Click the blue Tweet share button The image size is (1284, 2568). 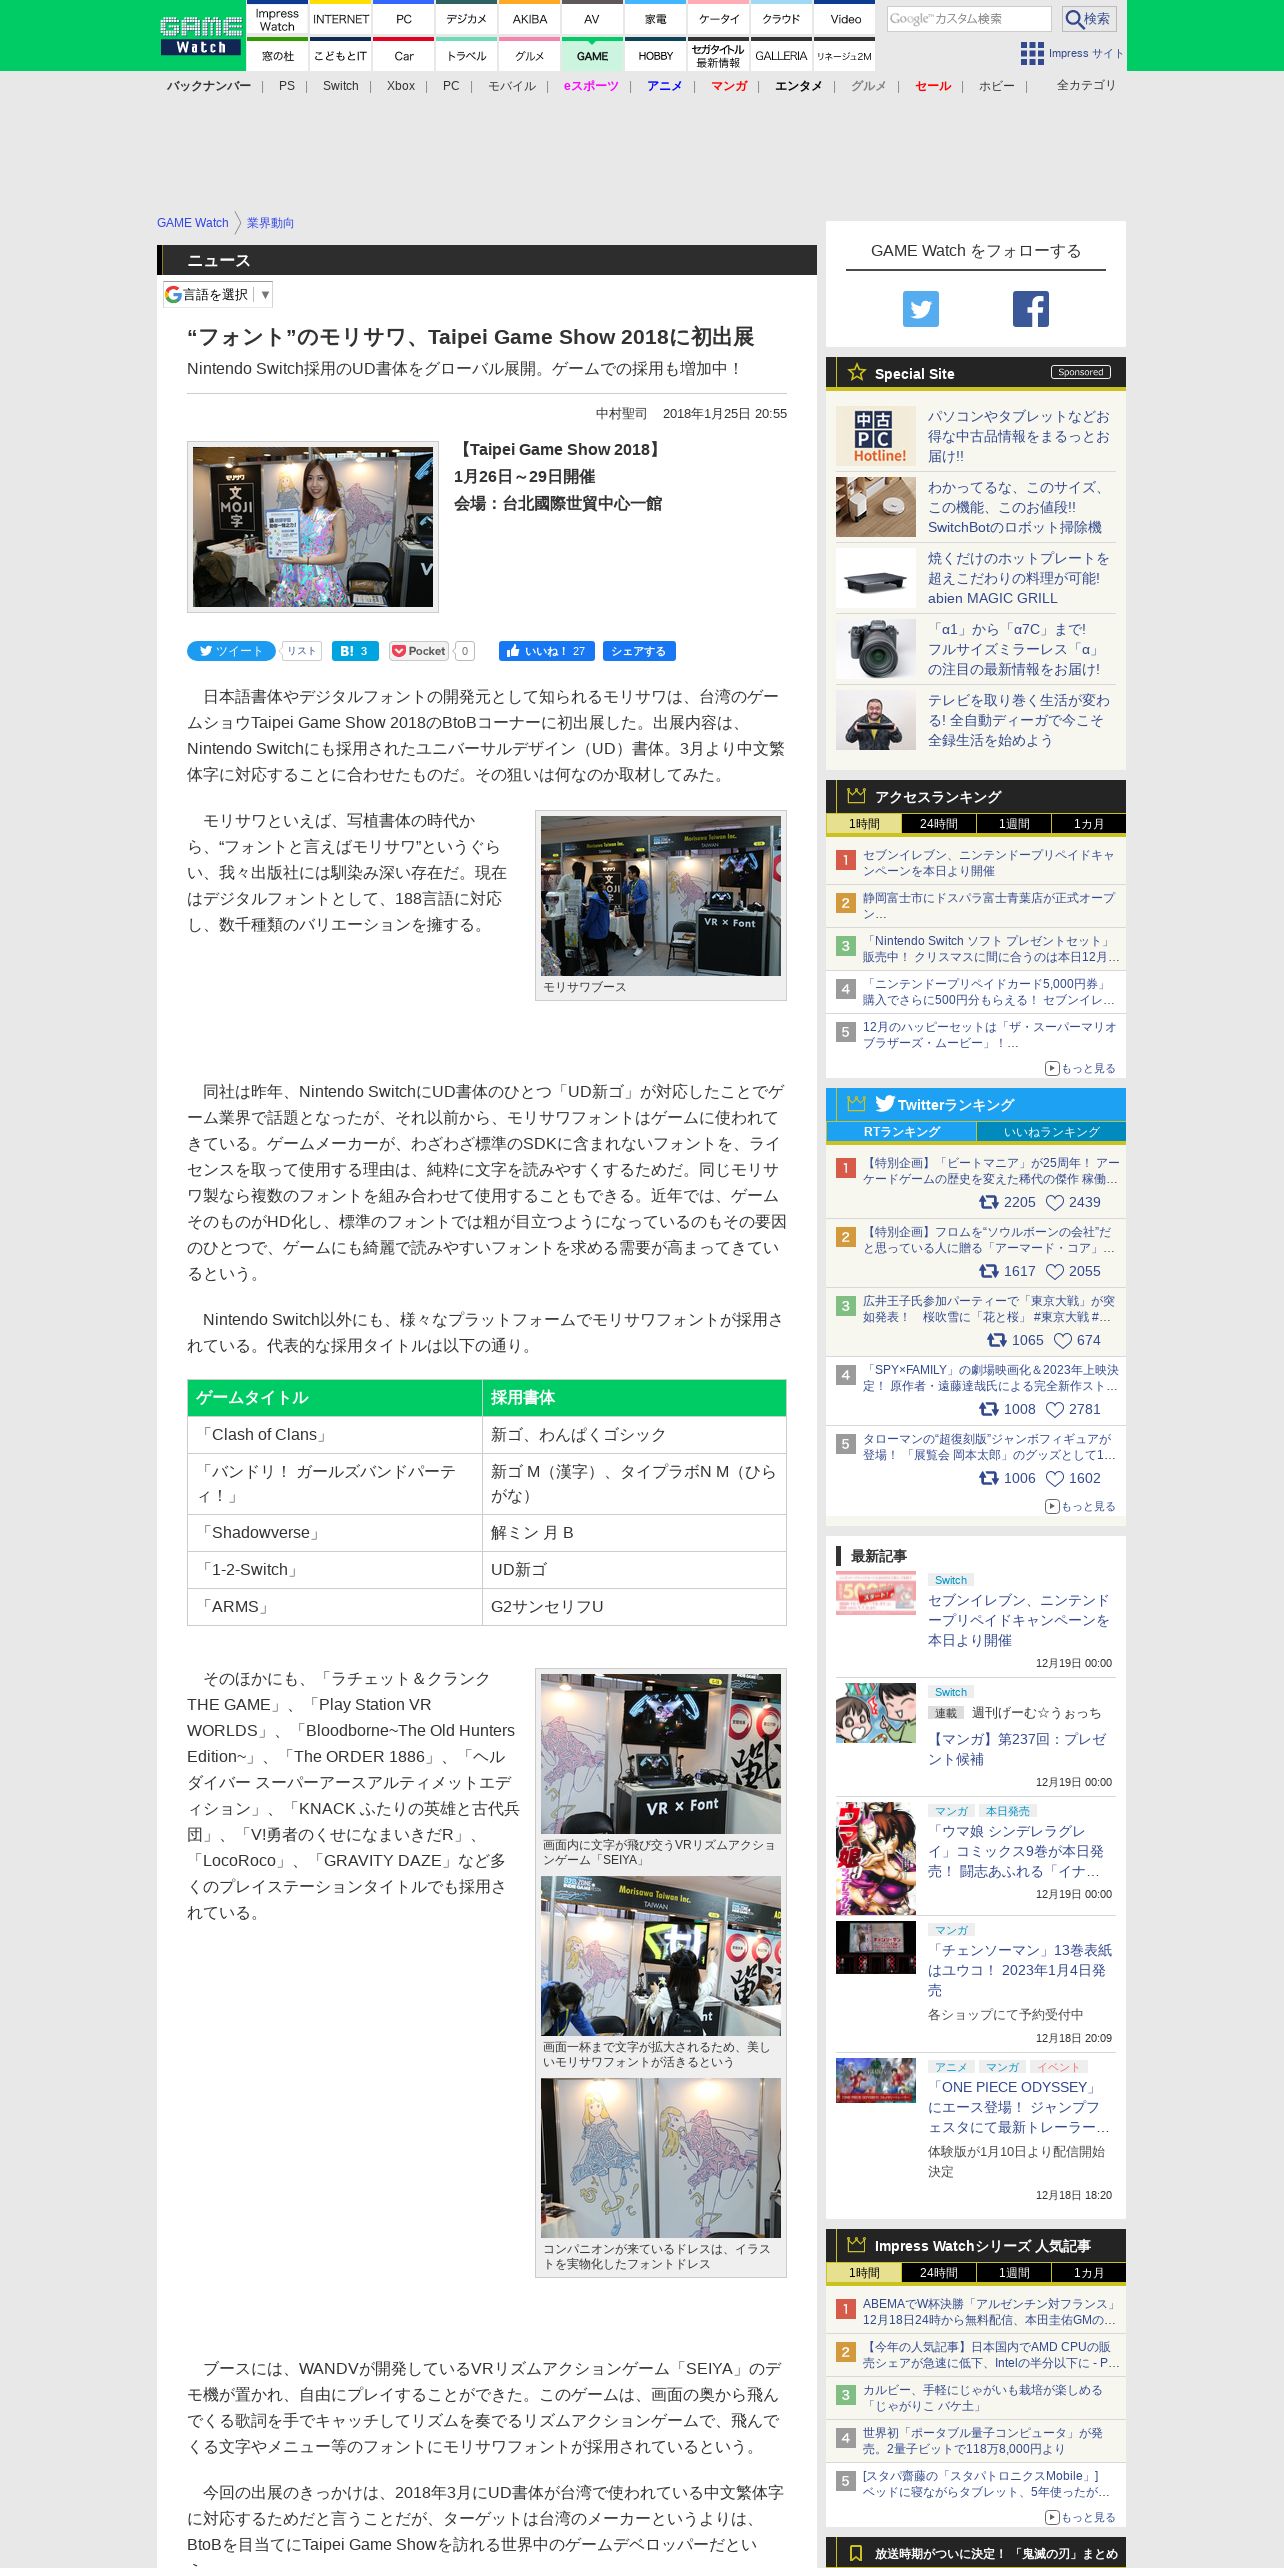click(x=231, y=651)
